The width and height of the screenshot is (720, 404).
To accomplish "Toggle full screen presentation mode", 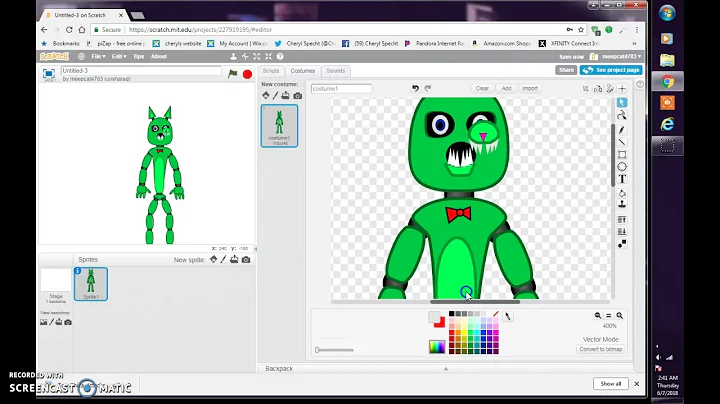I will tap(49, 73).
